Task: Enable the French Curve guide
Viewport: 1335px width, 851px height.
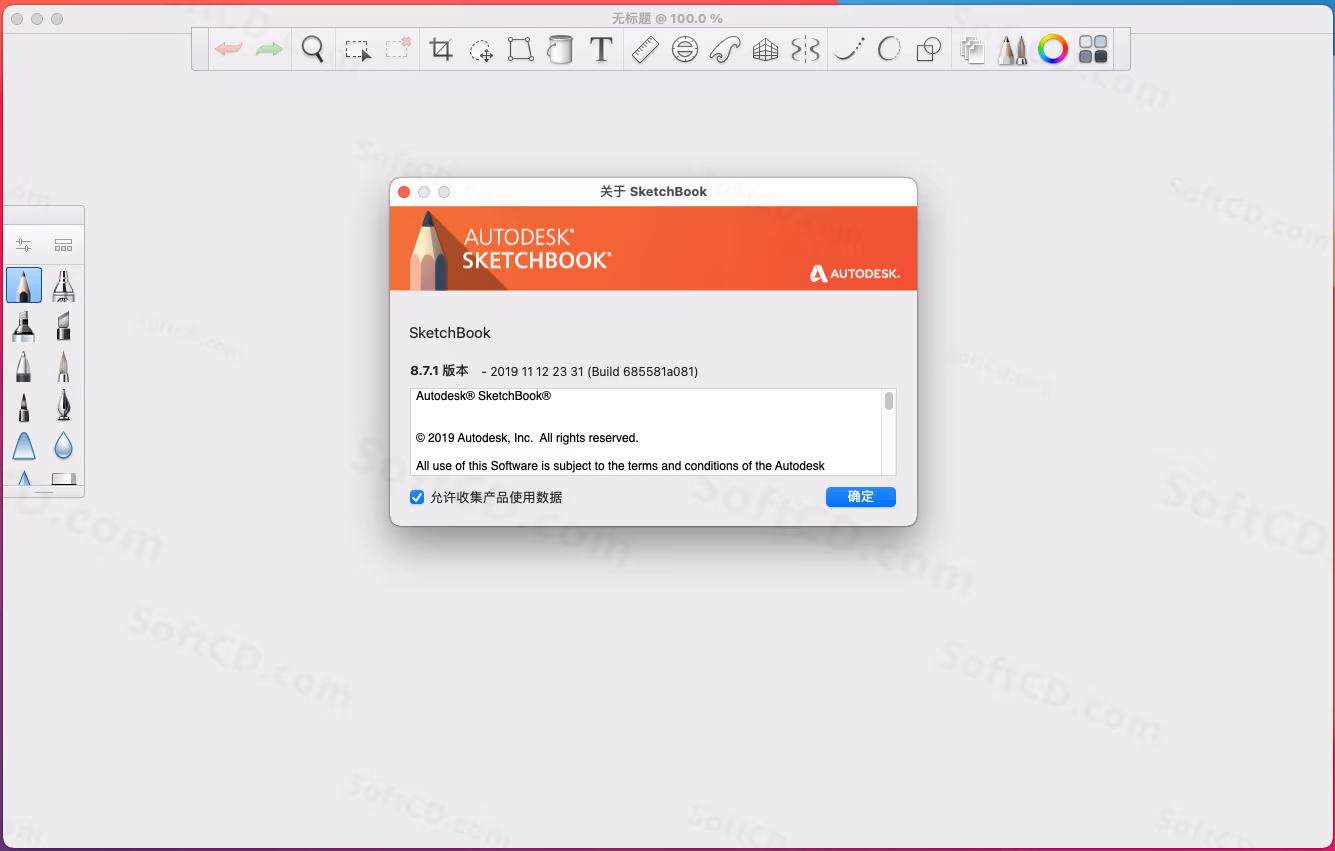Action: [725, 49]
